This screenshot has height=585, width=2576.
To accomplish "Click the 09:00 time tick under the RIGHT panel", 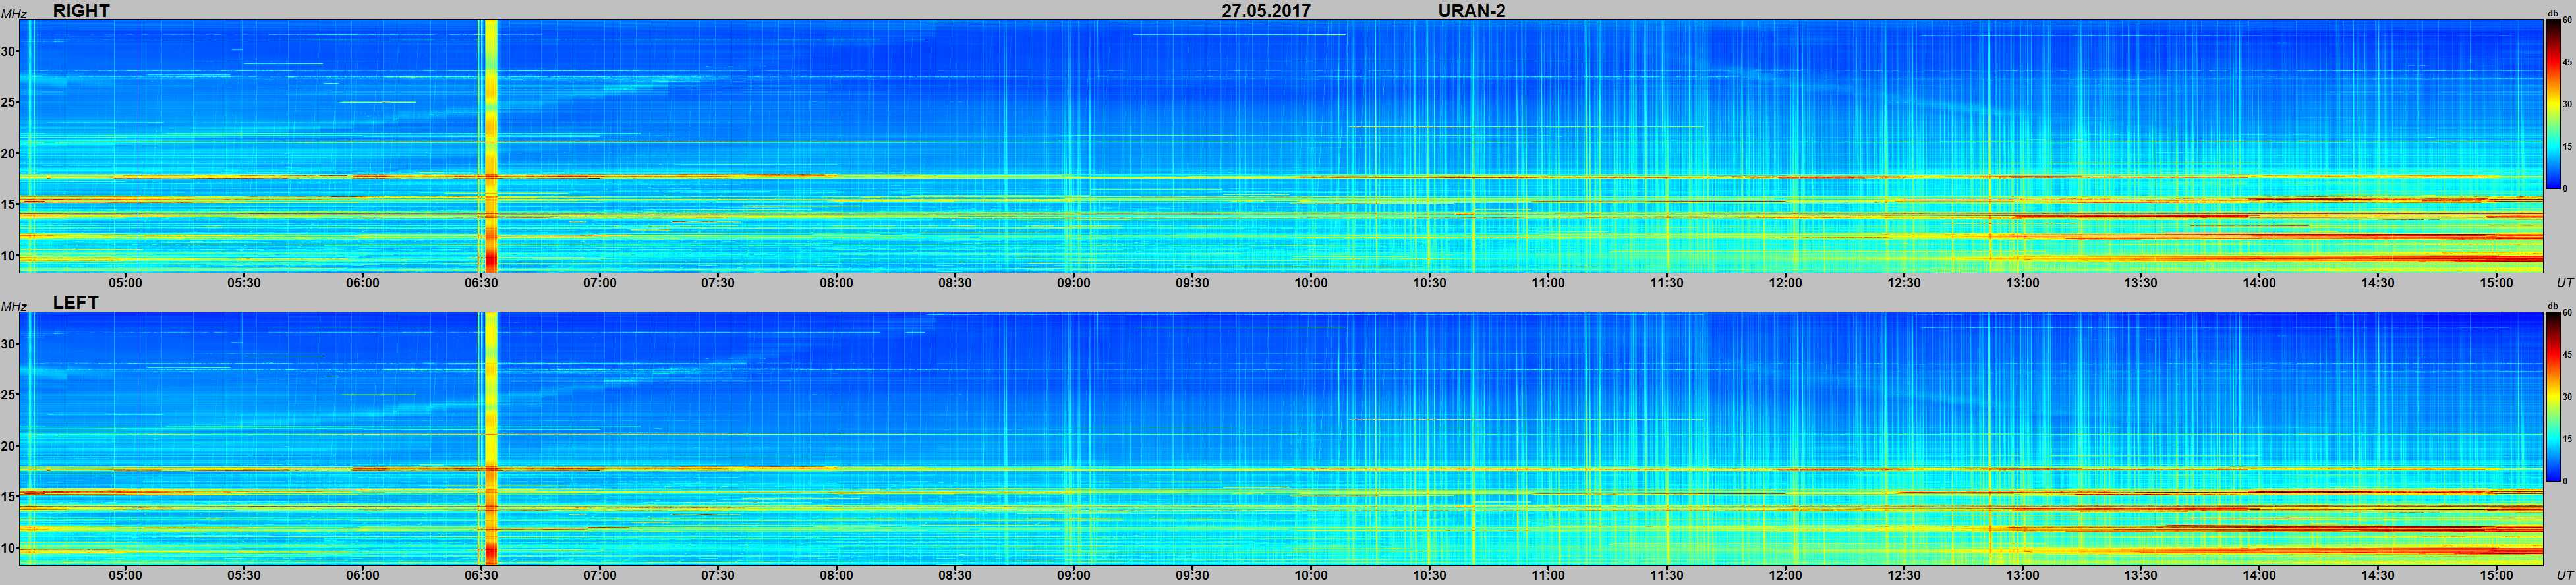I will [1074, 283].
